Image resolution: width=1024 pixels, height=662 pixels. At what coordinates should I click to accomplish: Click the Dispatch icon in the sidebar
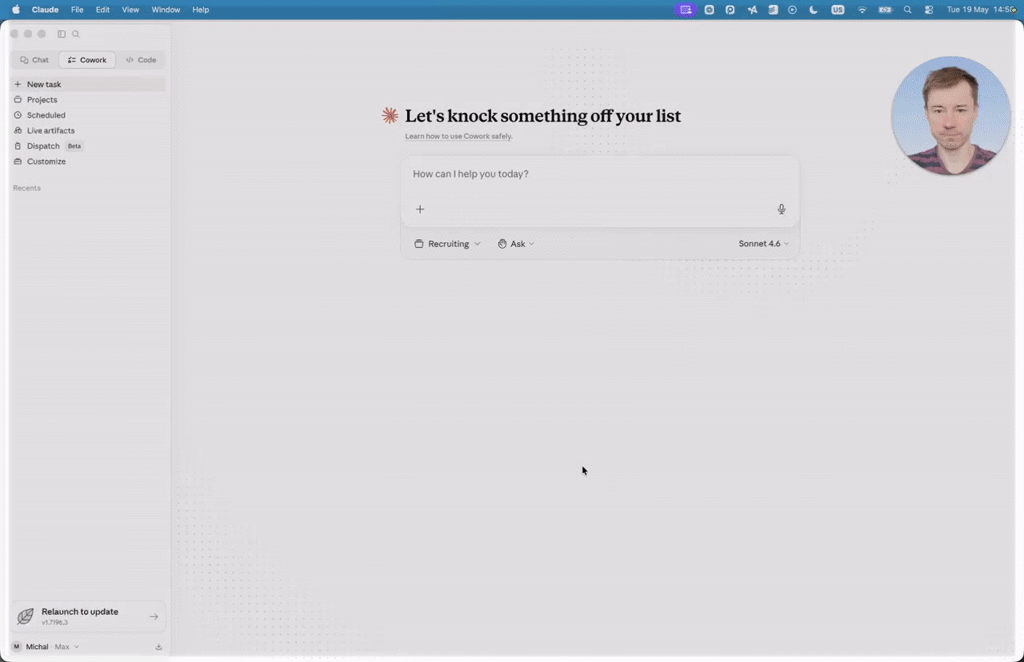18,146
